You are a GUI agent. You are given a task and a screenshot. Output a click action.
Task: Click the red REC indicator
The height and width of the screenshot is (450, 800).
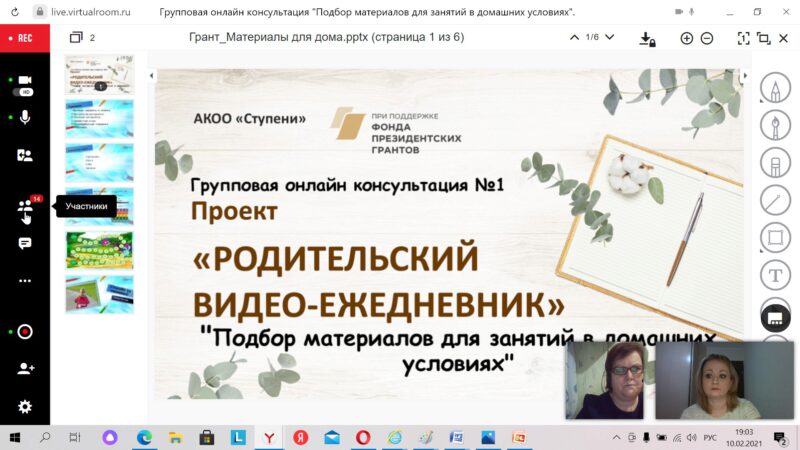click(x=24, y=38)
